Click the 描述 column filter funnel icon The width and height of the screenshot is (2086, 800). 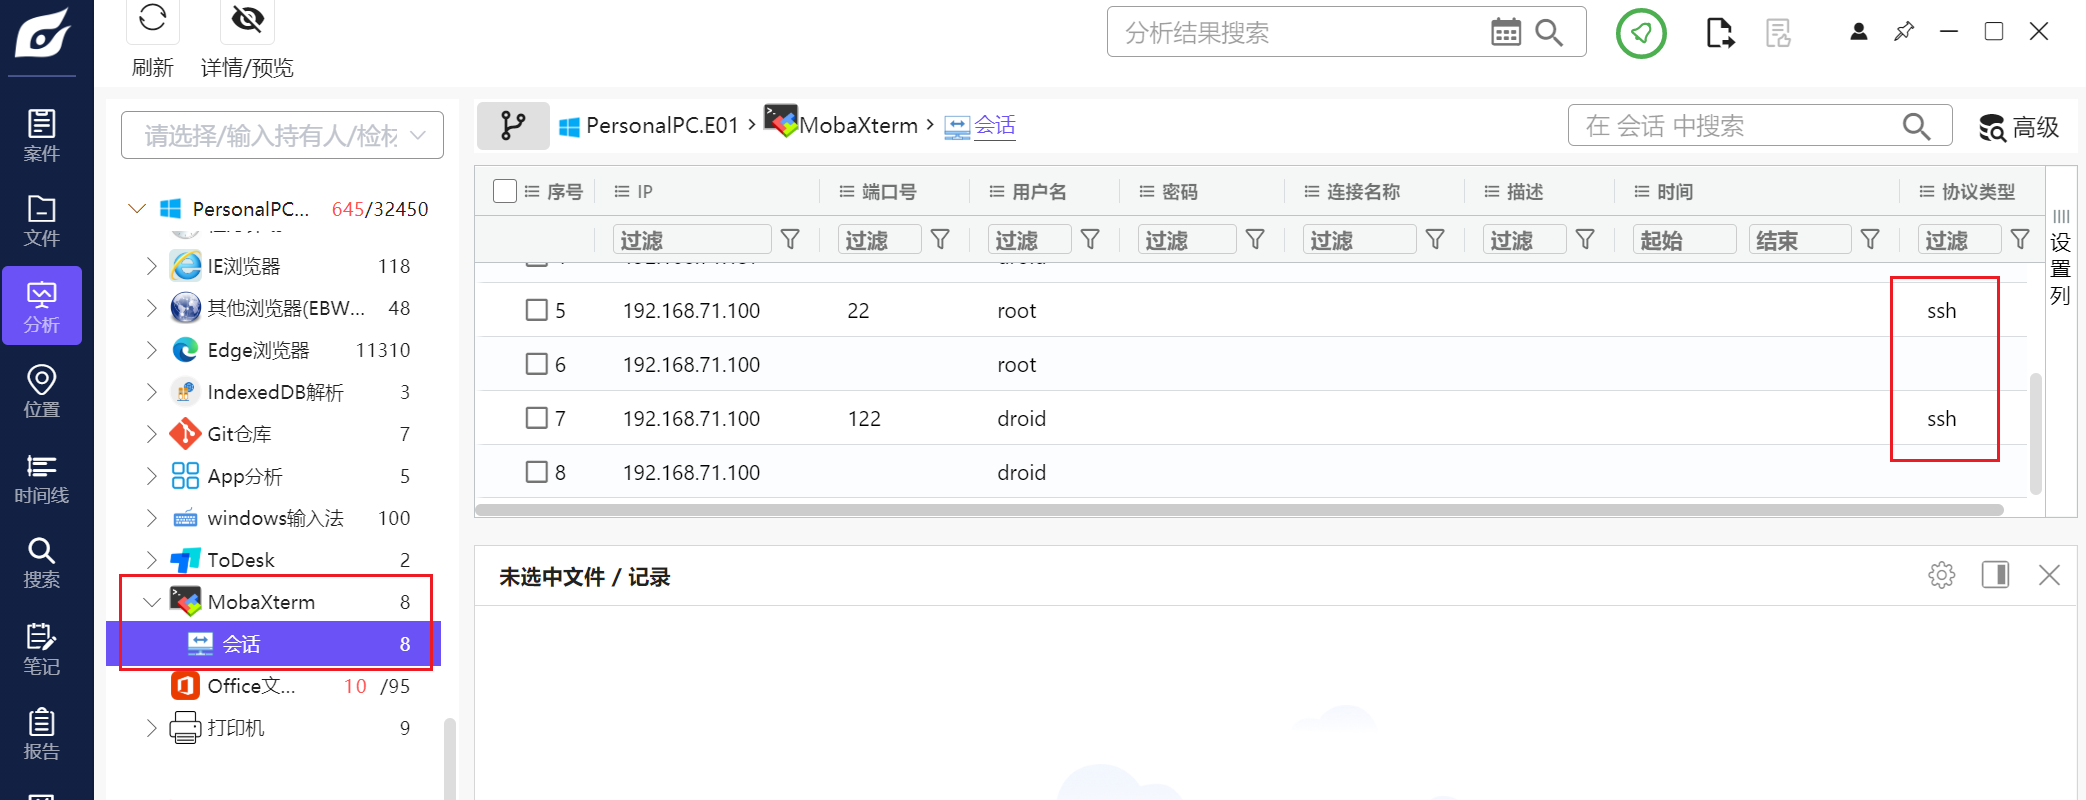(1585, 240)
